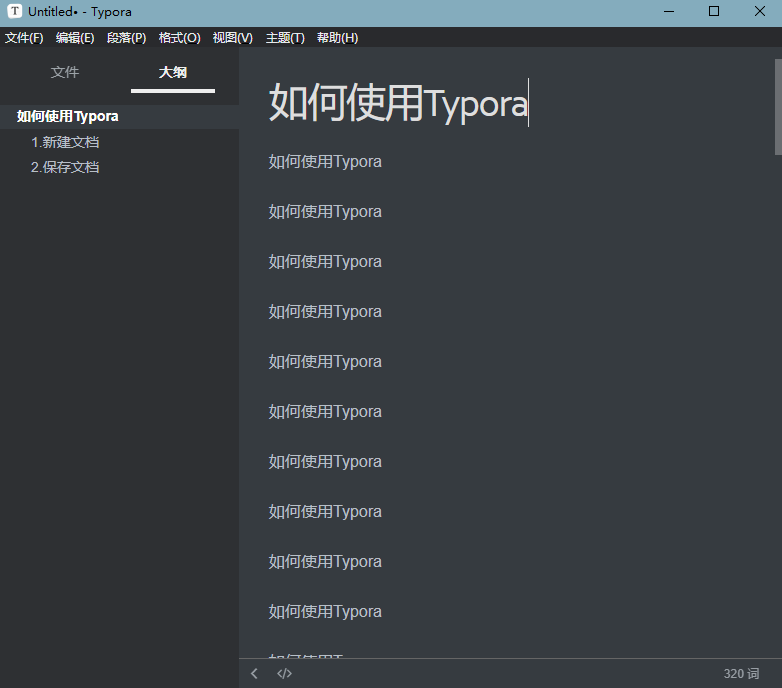Switch to the 大纲 sidebar tab
The image size is (782, 688).
(173, 72)
